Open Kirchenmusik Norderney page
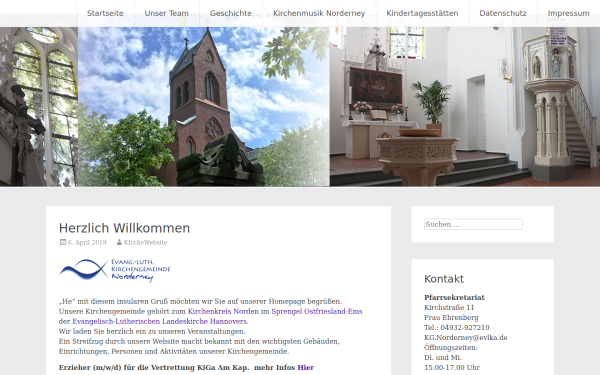 pyautogui.click(x=319, y=13)
